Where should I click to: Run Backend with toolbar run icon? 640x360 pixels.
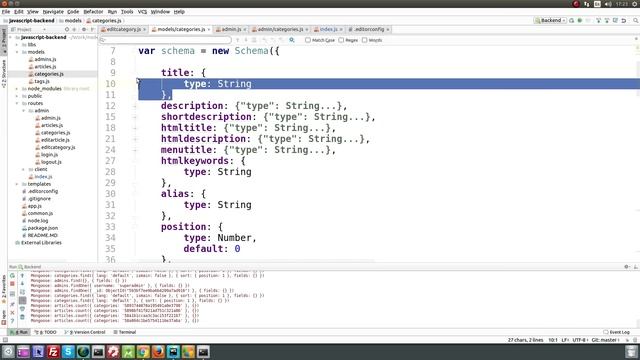click(572, 20)
